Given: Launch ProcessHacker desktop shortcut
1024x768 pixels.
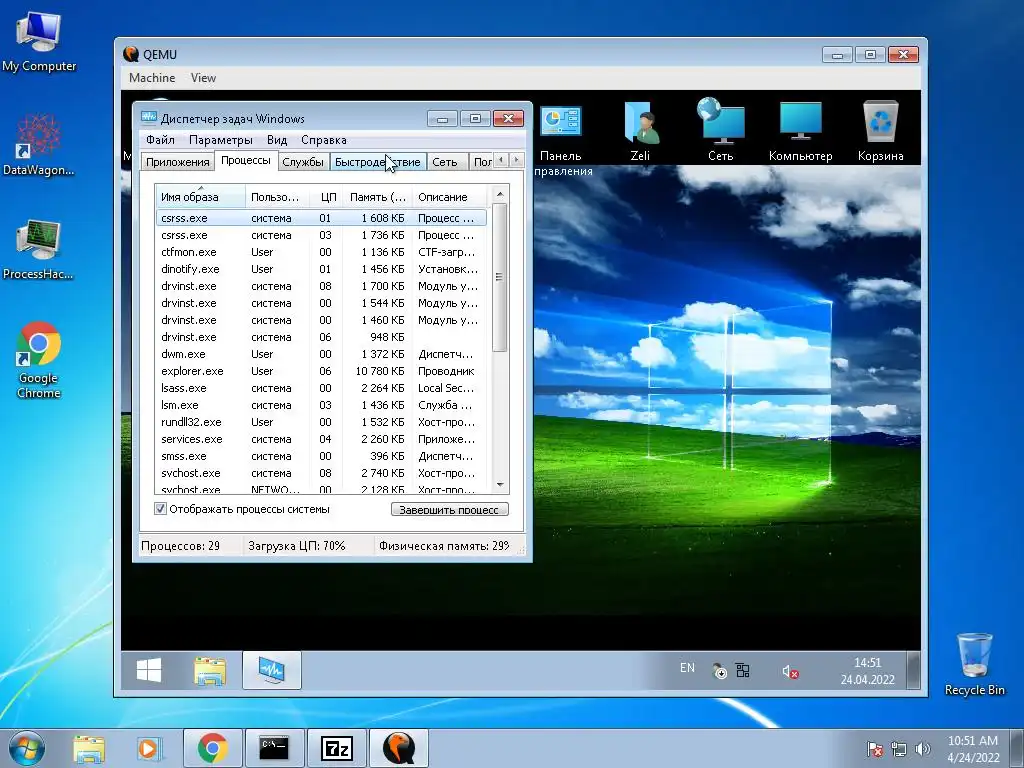Looking at the screenshot, I should point(39,249).
